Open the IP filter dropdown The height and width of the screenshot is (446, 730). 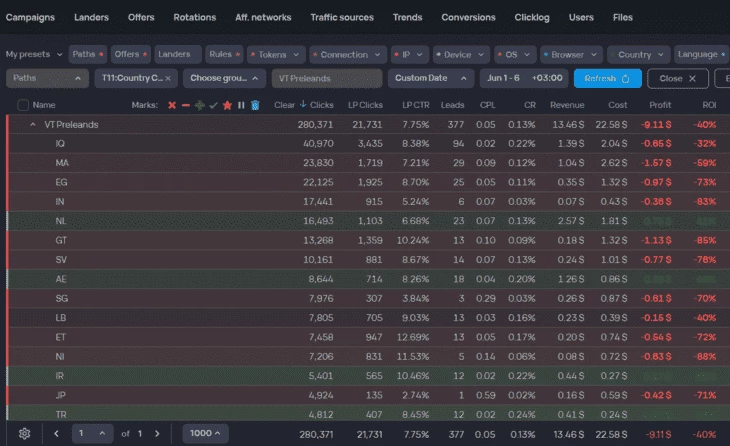[409, 54]
